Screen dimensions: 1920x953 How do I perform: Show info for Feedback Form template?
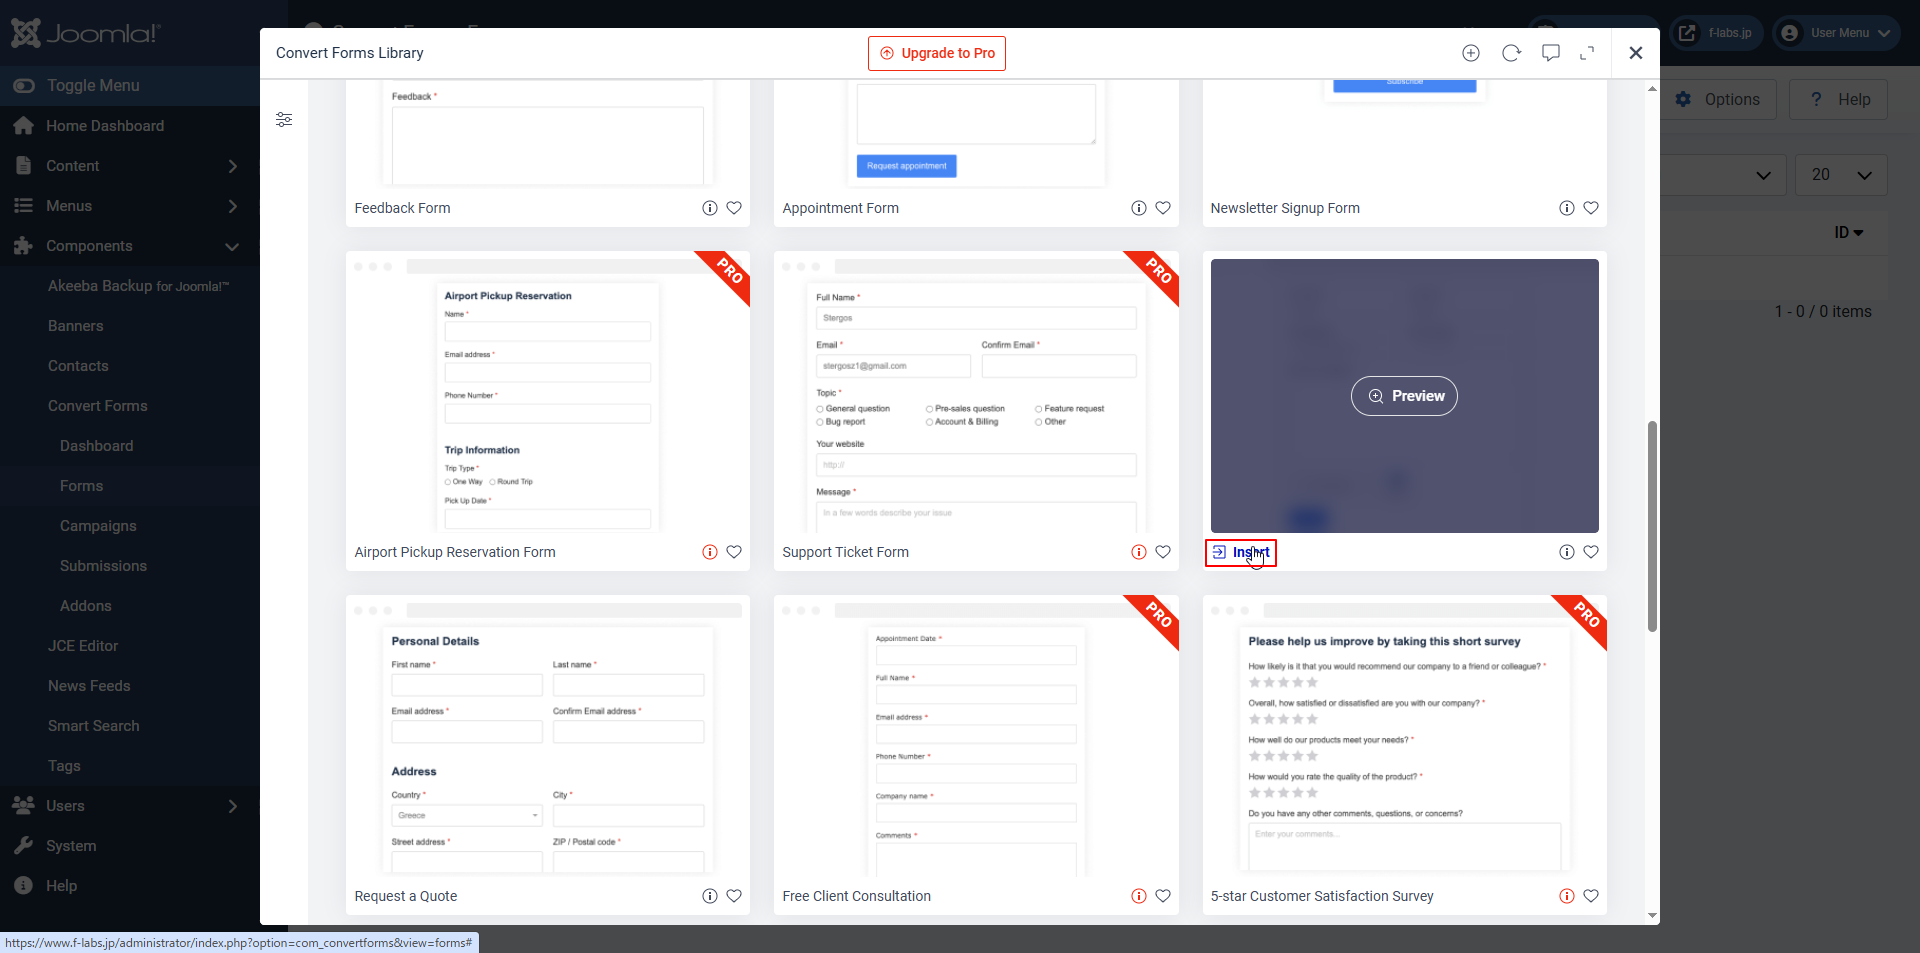(x=710, y=208)
